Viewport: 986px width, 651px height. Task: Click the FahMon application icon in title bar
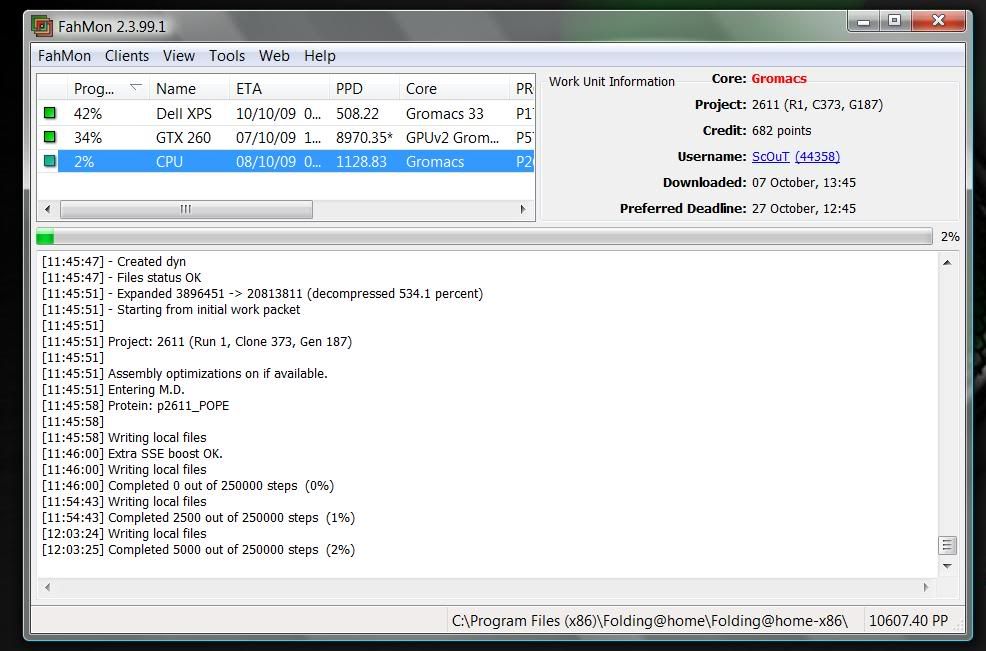tap(42, 26)
